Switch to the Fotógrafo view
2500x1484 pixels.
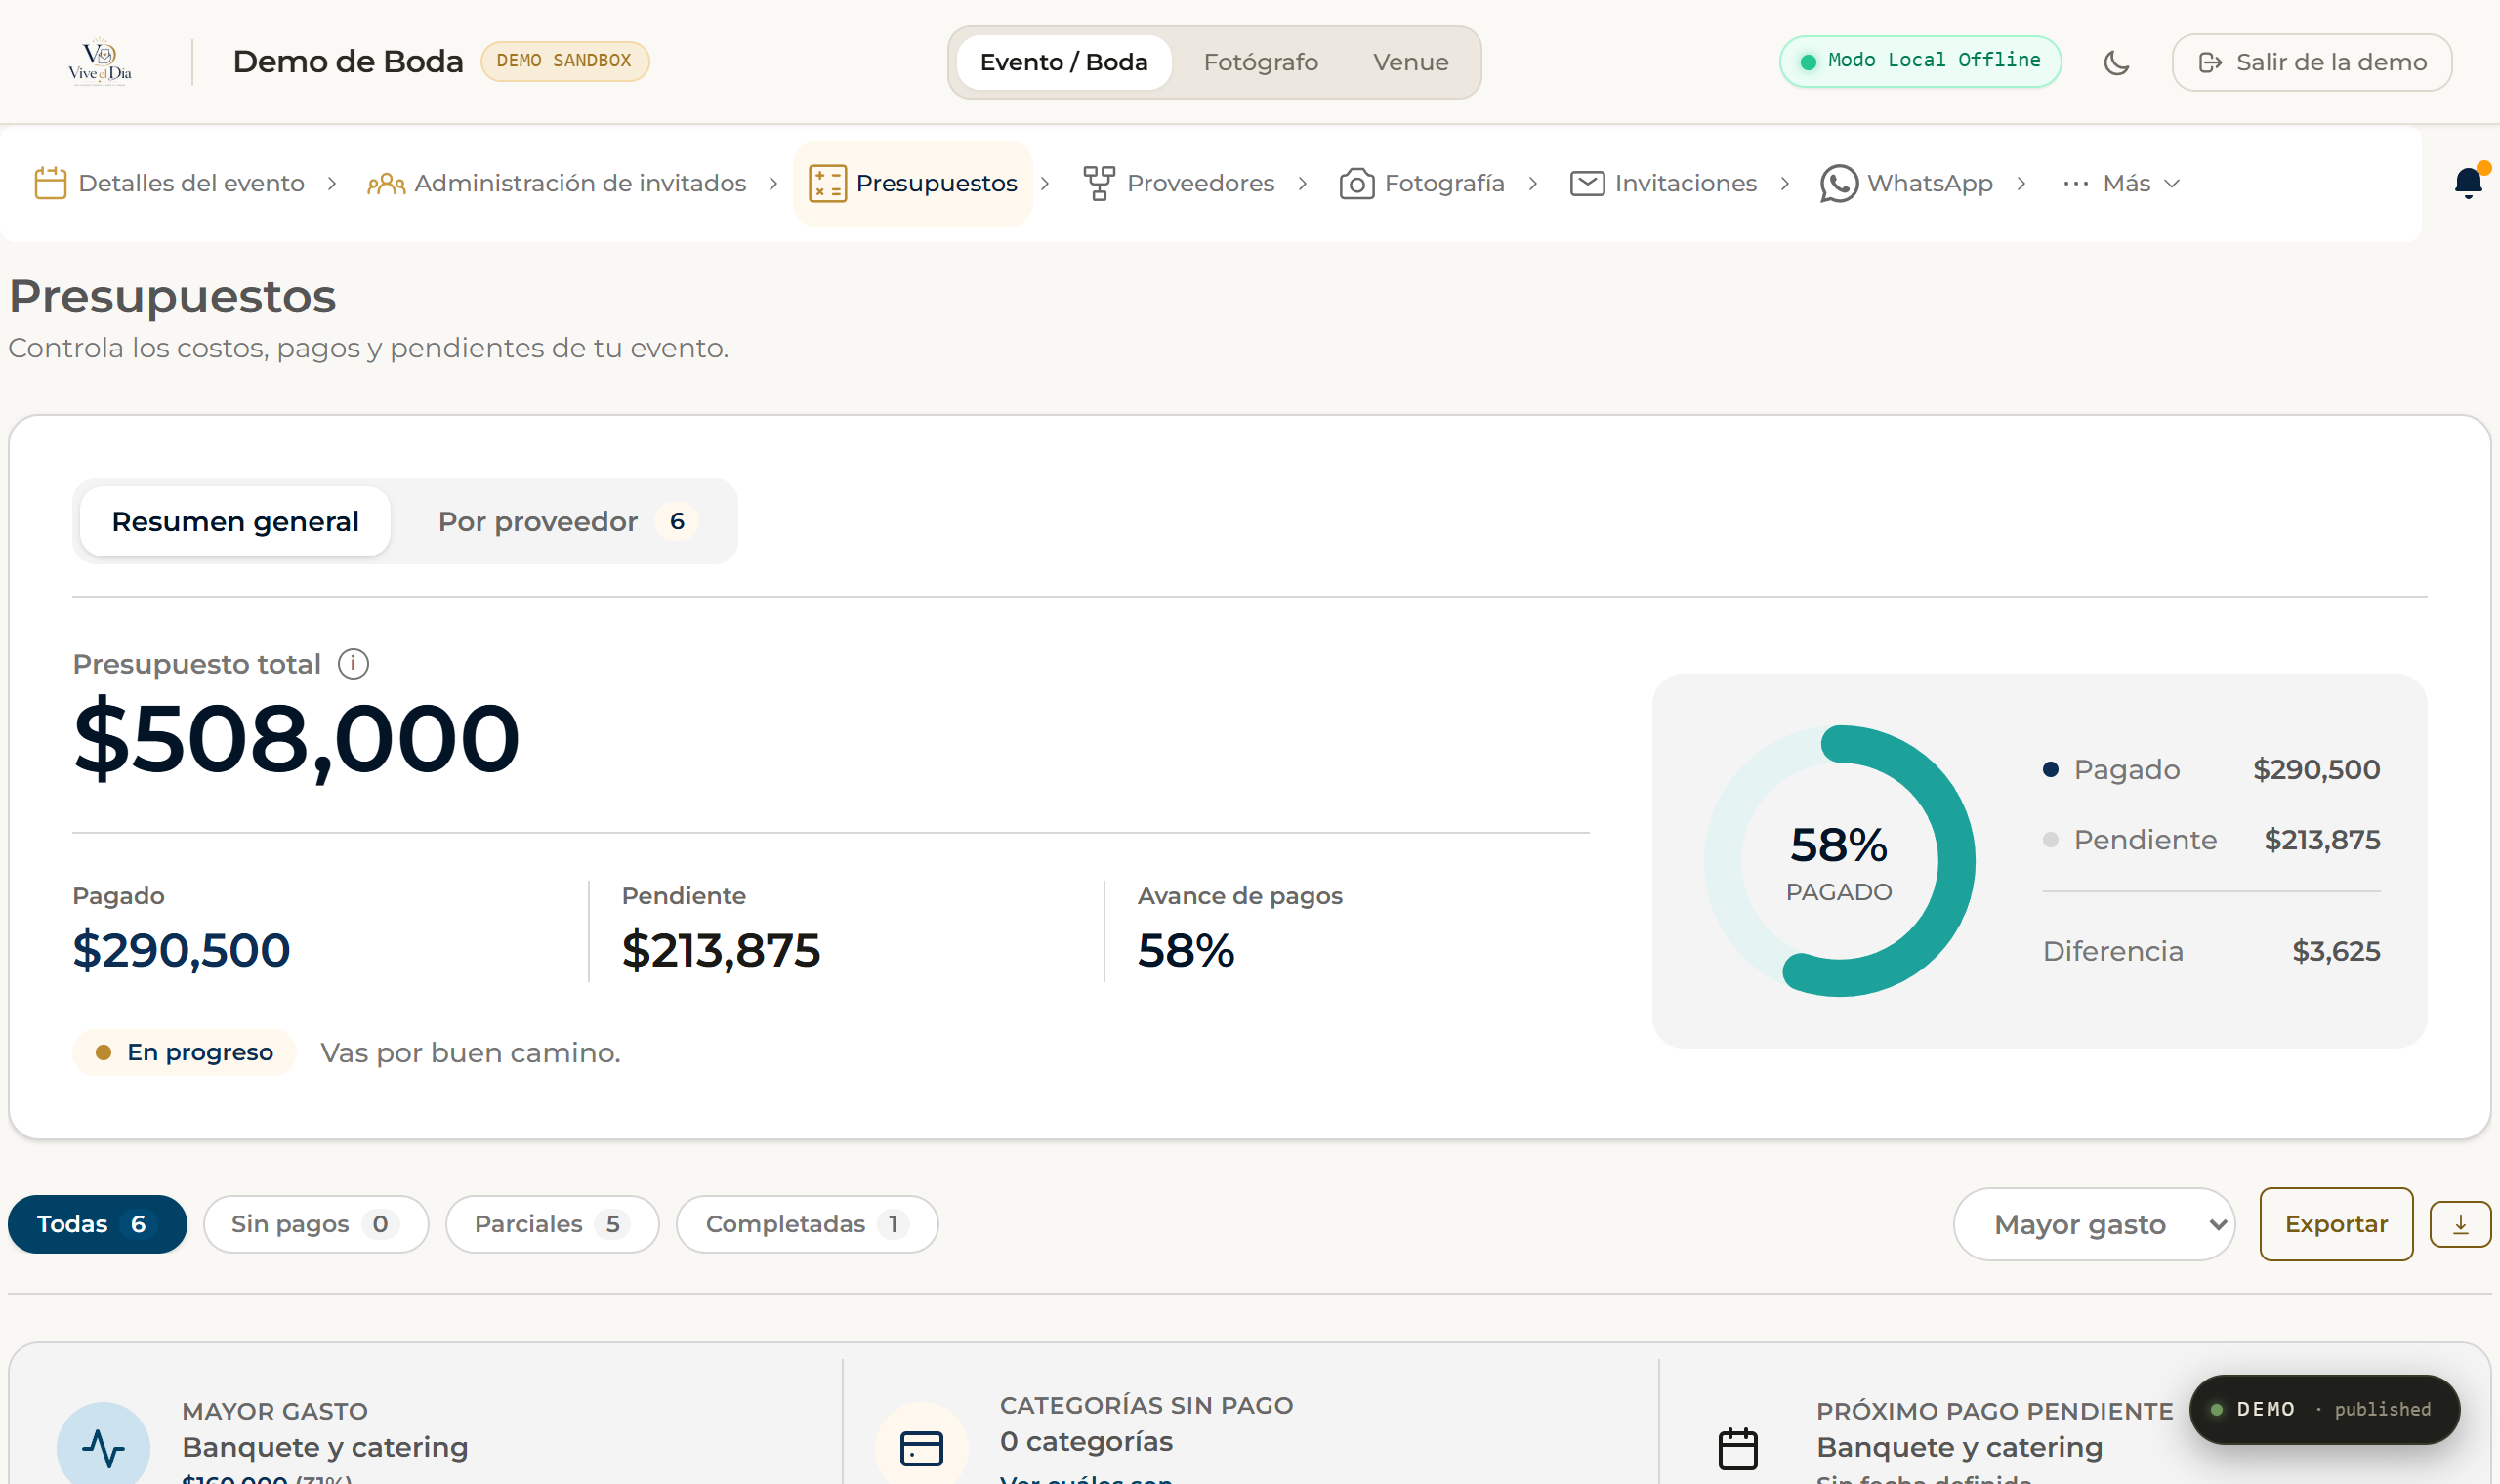tap(1261, 62)
